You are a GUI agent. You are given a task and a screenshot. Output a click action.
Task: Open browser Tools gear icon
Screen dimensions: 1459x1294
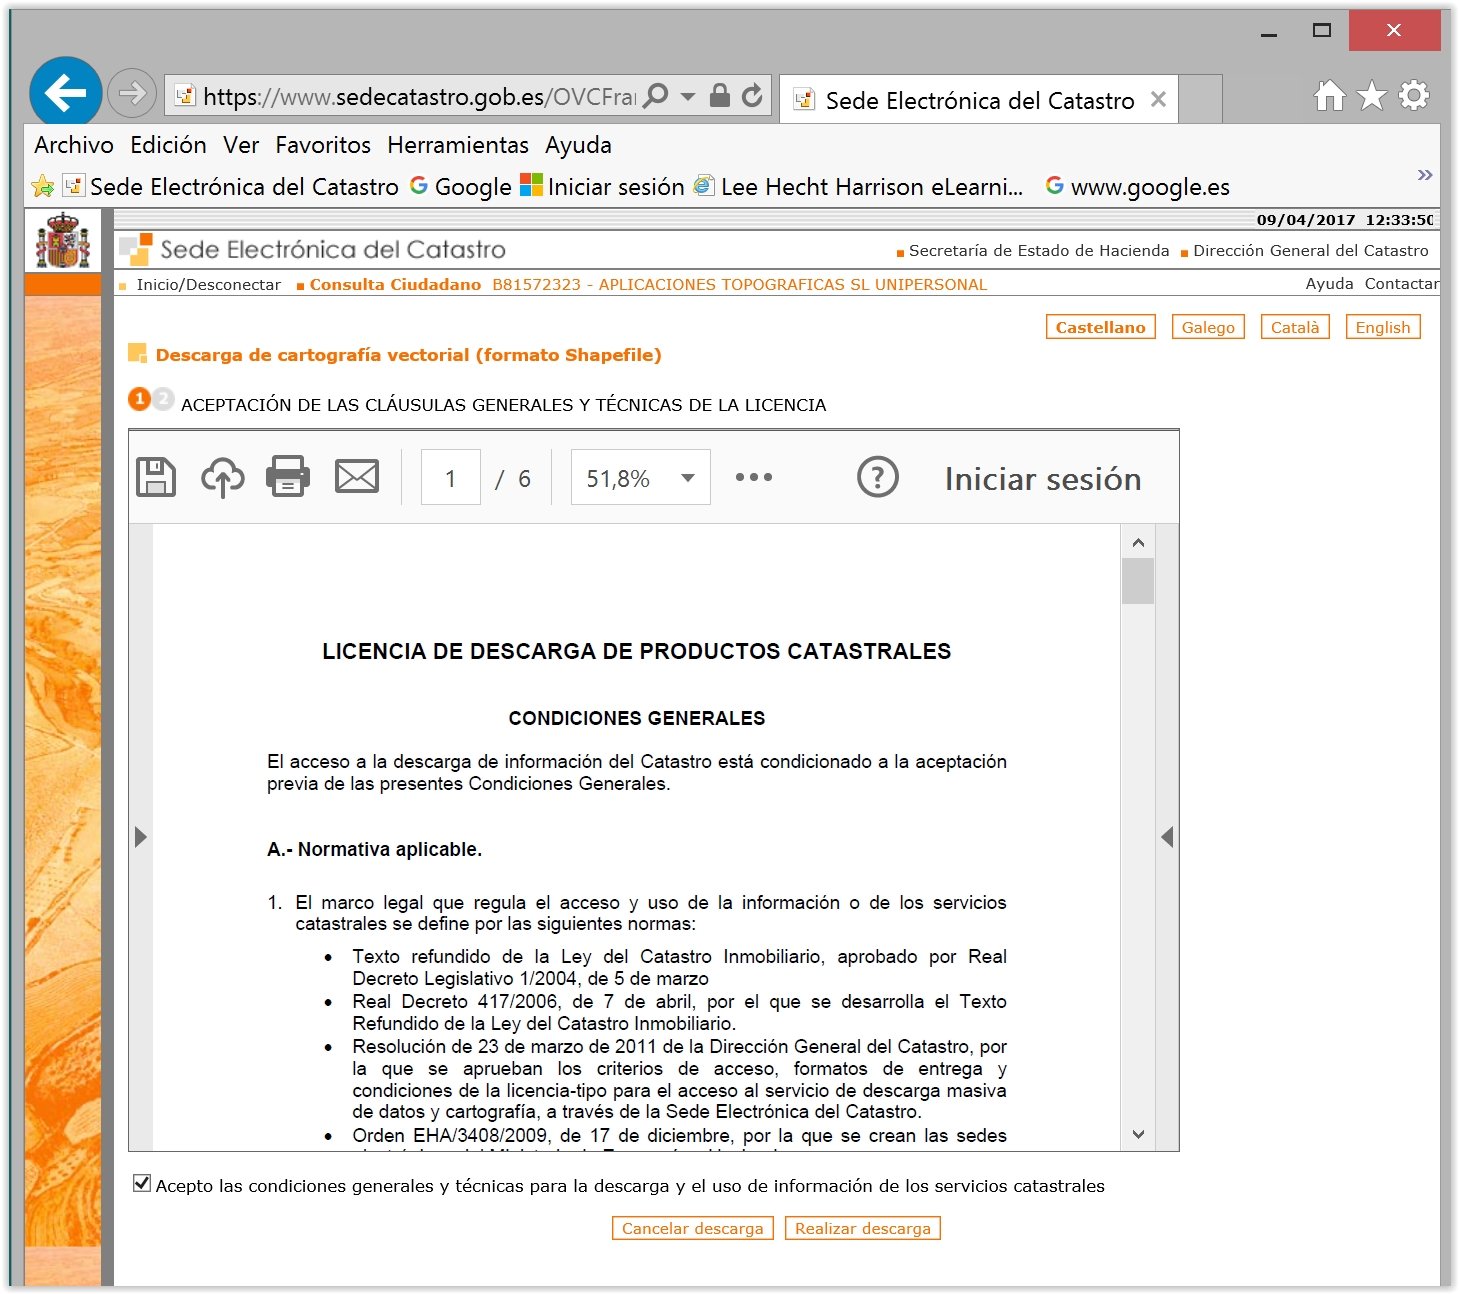[1414, 96]
